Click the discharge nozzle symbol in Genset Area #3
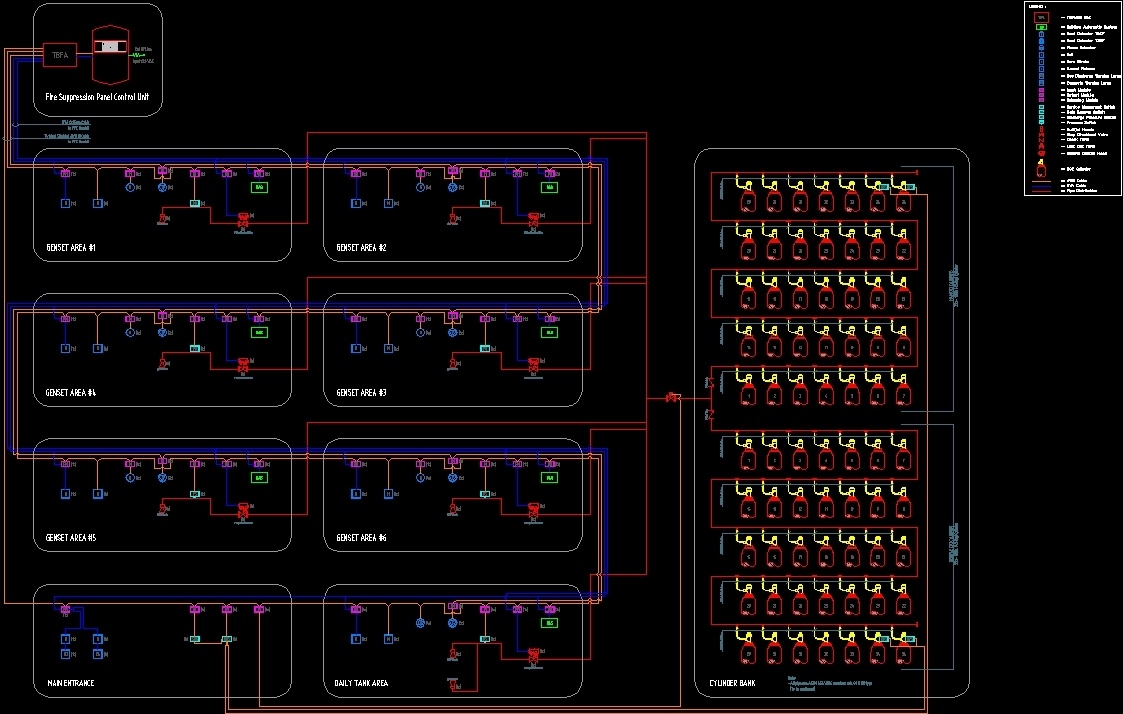This screenshot has width=1123, height=714. (x=453, y=363)
